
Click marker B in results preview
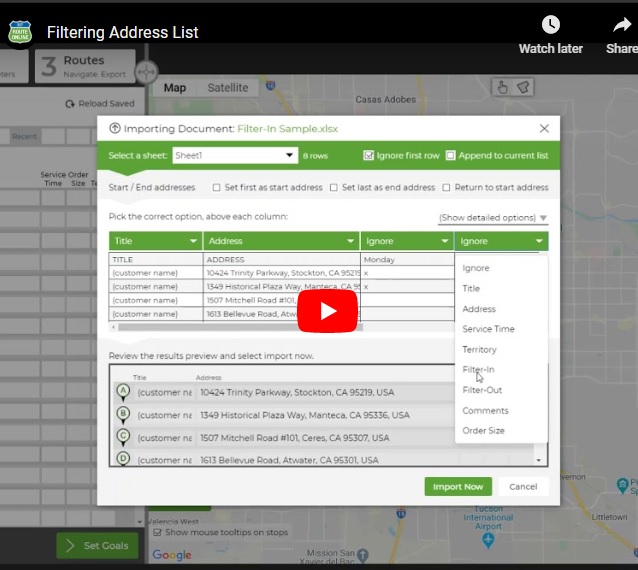pyautogui.click(x=123, y=414)
